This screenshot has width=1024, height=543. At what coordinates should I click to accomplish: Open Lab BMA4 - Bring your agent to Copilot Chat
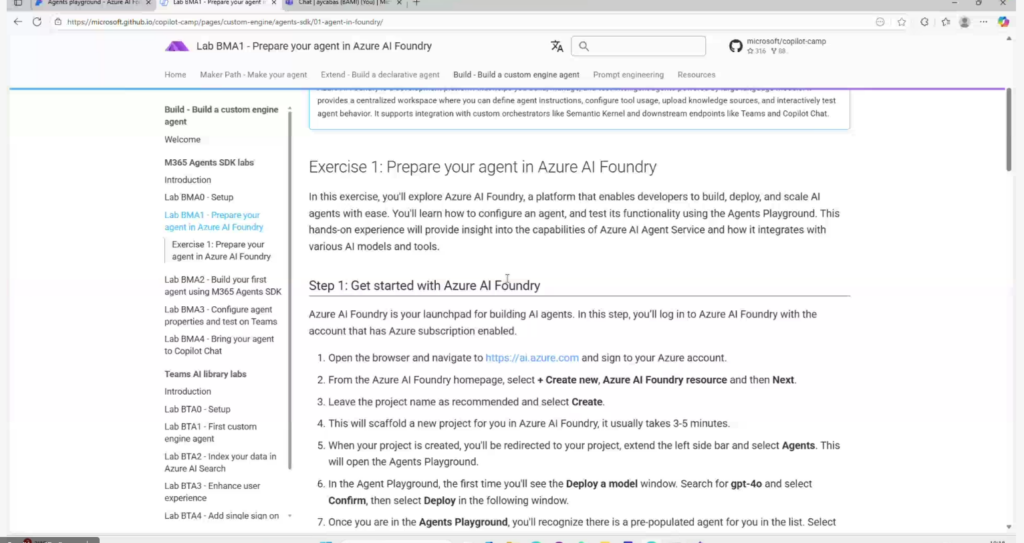pos(219,345)
